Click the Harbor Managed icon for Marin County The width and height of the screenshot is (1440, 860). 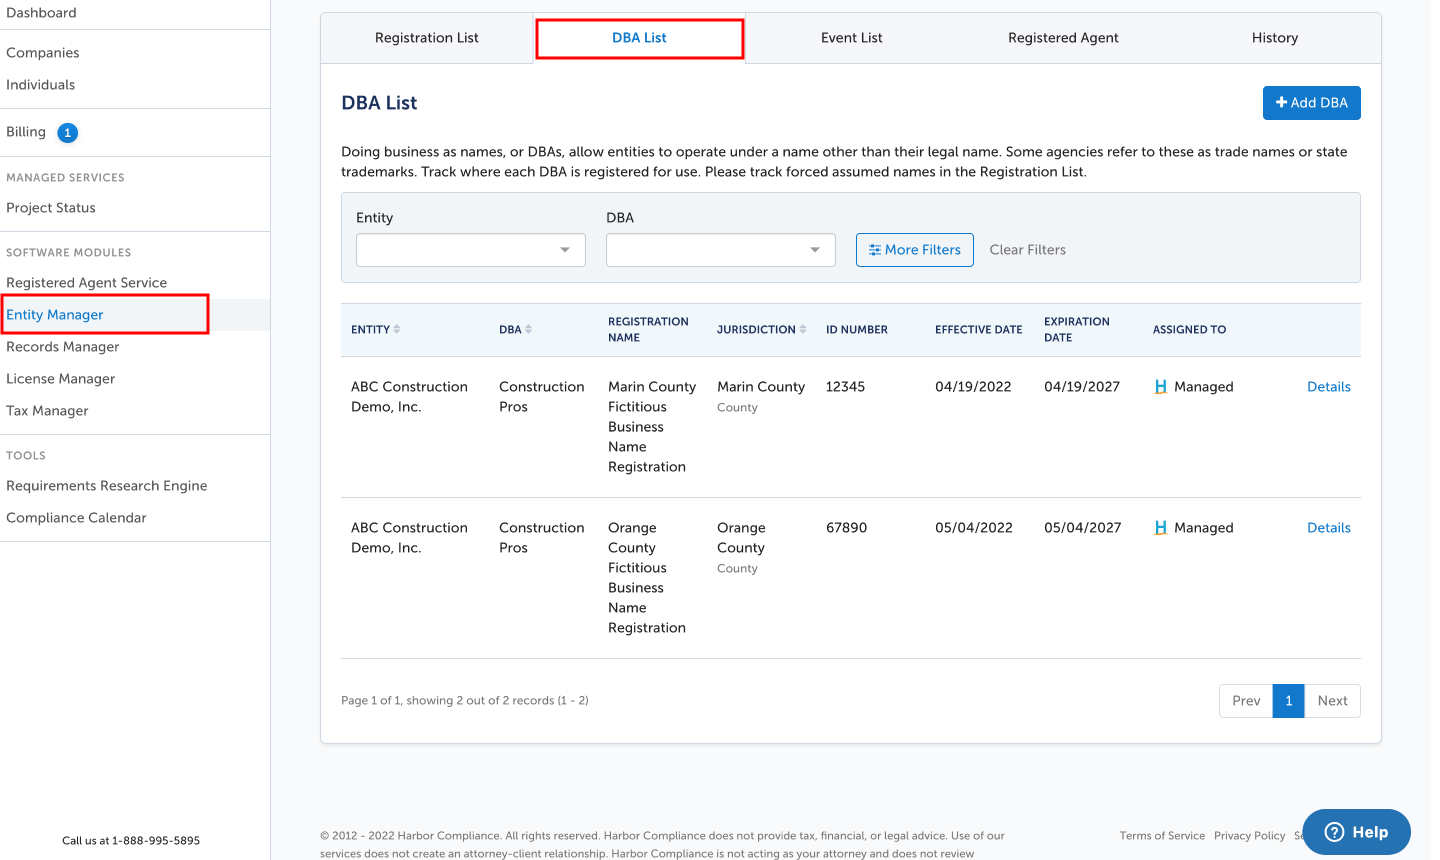click(x=1161, y=387)
